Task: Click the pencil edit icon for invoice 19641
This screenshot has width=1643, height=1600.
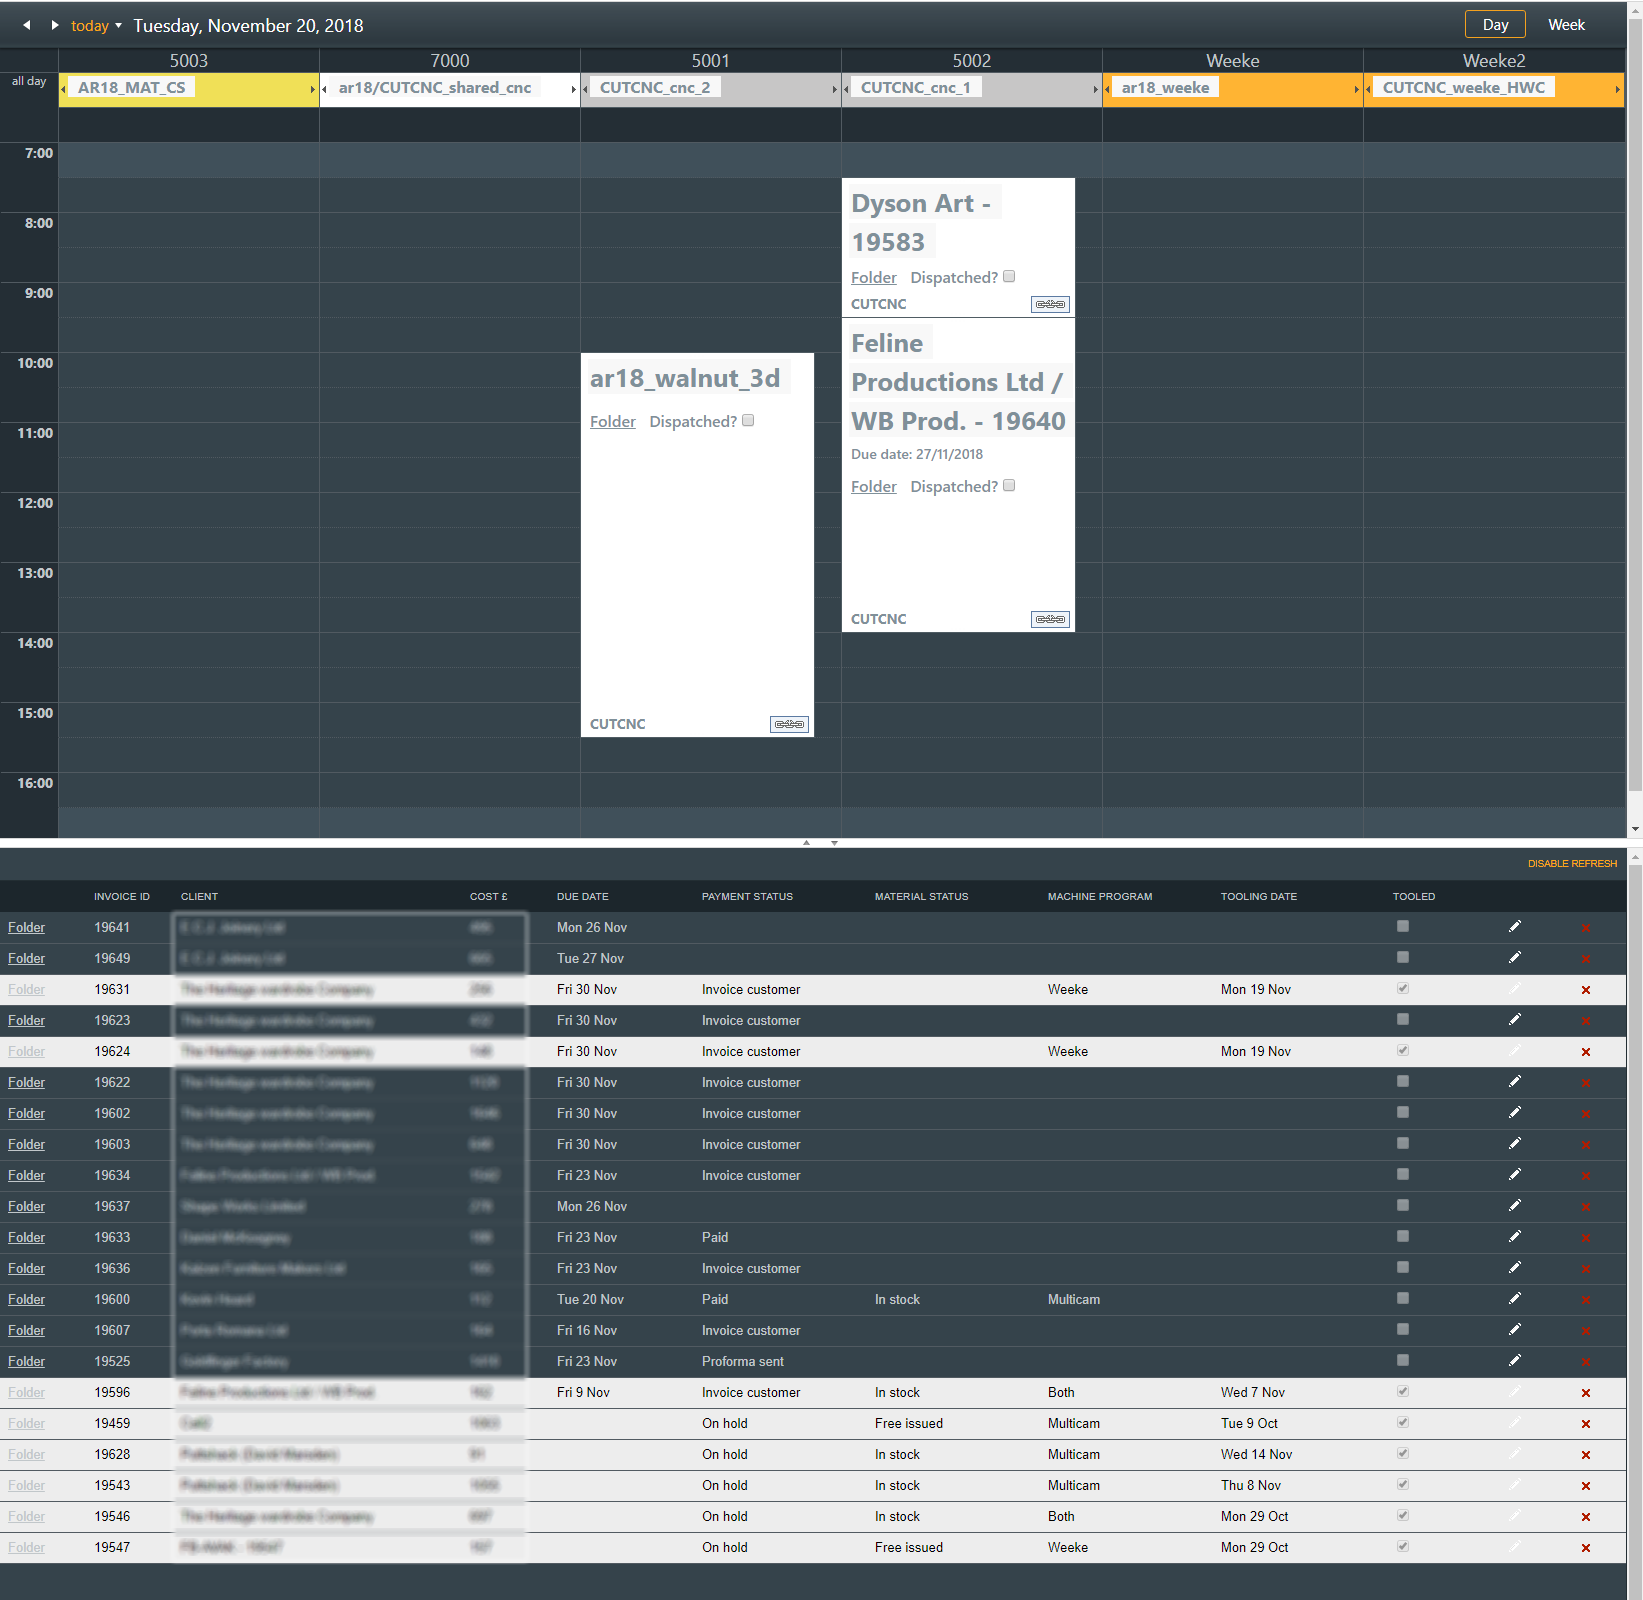Action: click(1514, 927)
